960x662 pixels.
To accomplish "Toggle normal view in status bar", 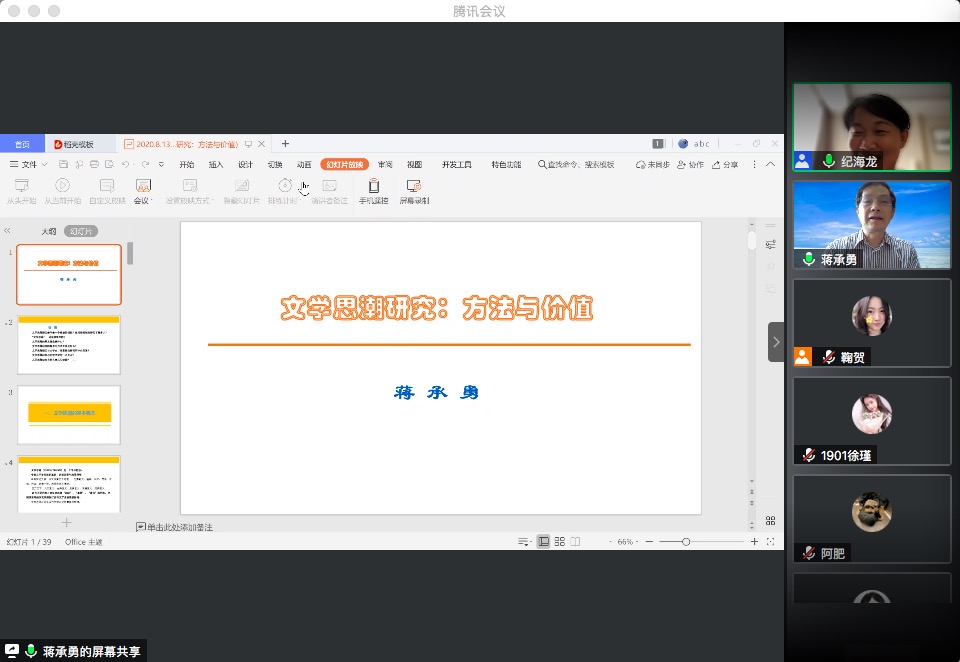I will [x=543, y=541].
